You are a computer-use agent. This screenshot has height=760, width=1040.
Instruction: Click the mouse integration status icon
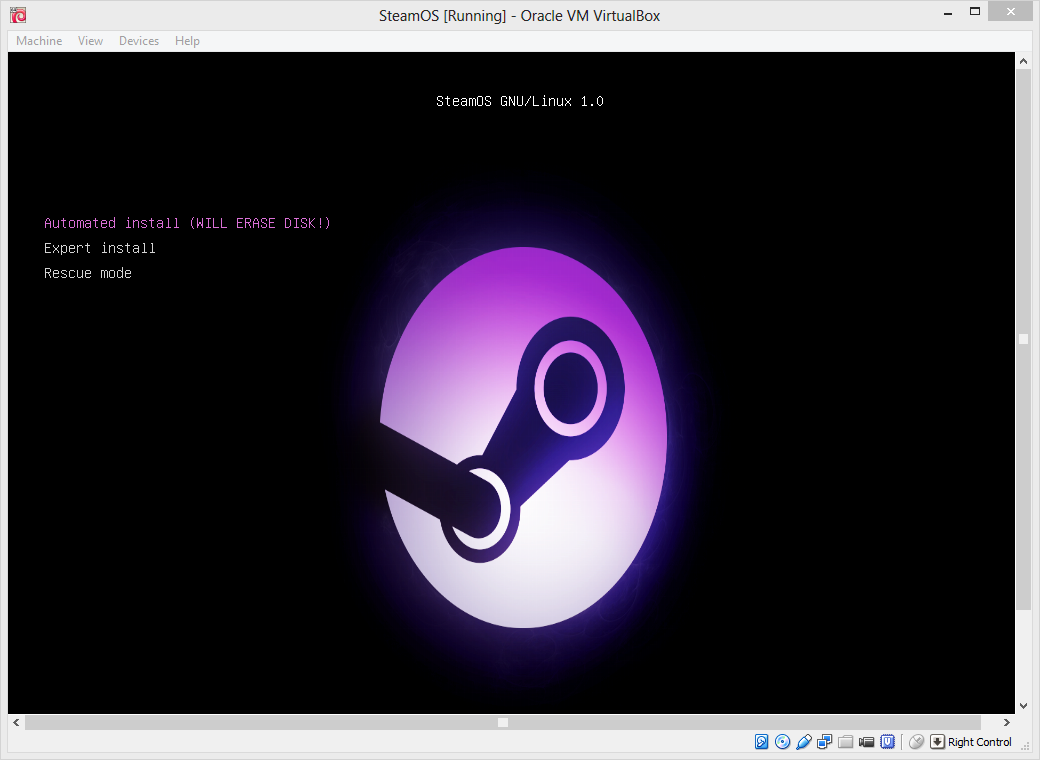(x=917, y=741)
